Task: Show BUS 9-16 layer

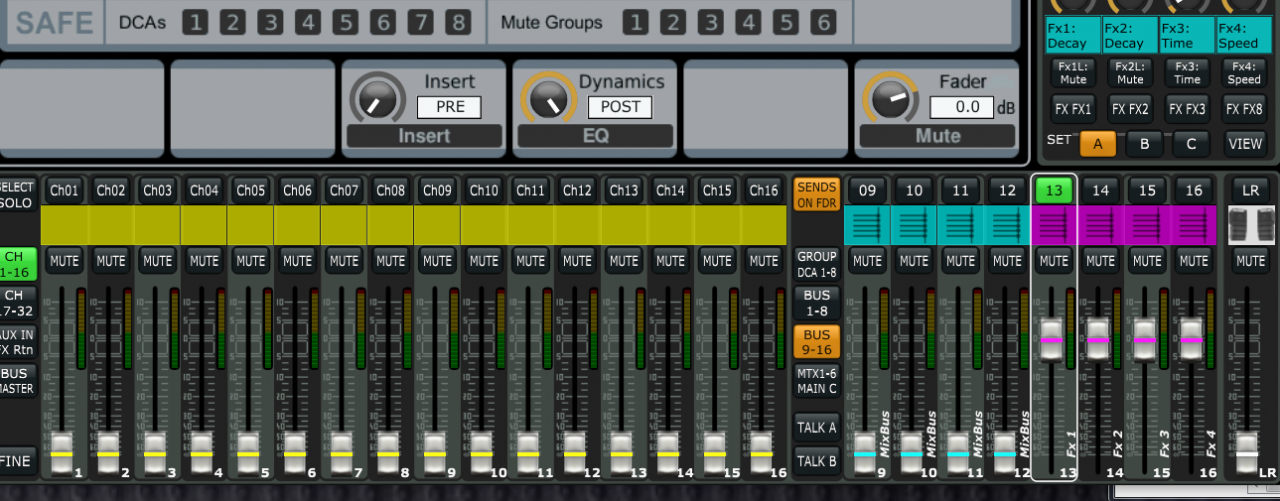Action: 817,342
